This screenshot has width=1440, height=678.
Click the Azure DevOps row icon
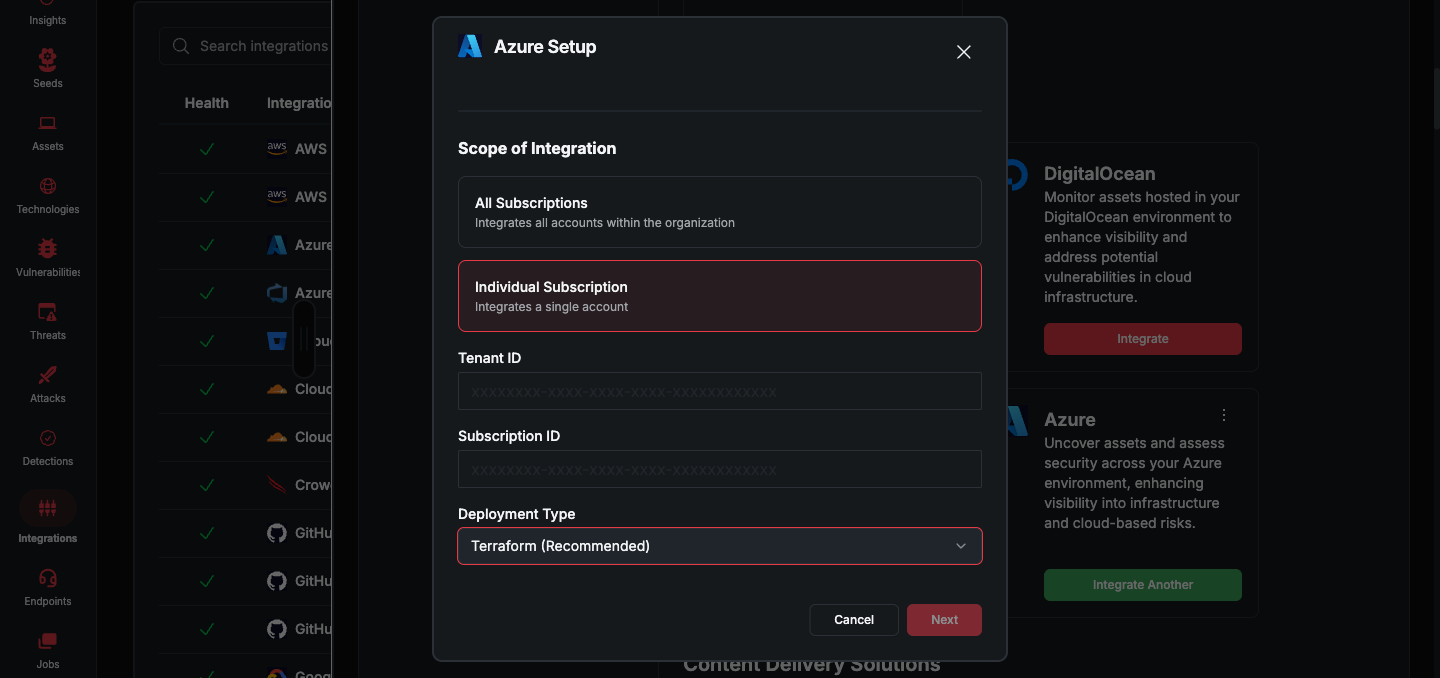(x=277, y=293)
